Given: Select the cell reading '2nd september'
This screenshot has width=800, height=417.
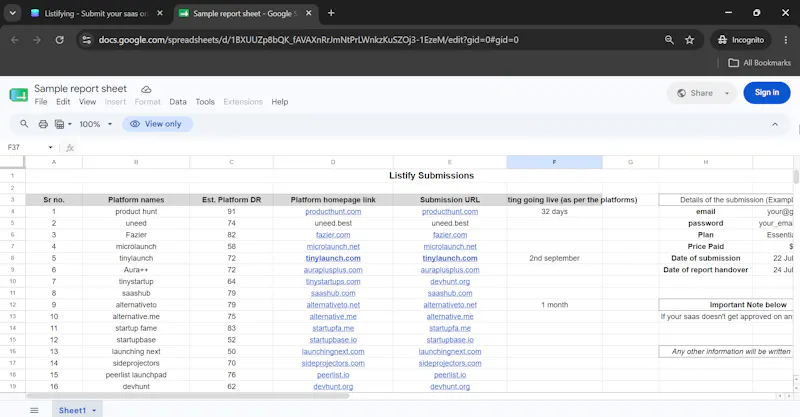Looking at the screenshot, I should click(x=555, y=258).
